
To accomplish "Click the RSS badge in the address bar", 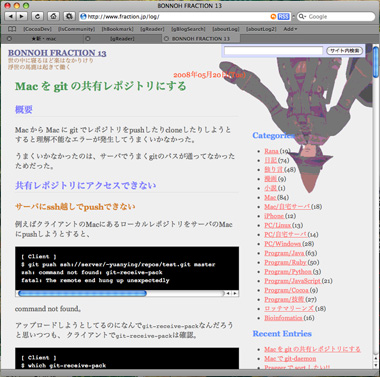I will tap(283, 16).
